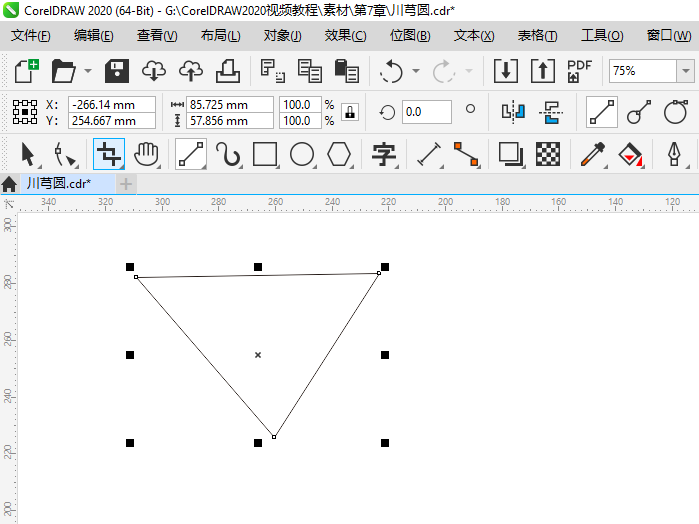Export with up-arrow icon

click(x=543, y=70)
